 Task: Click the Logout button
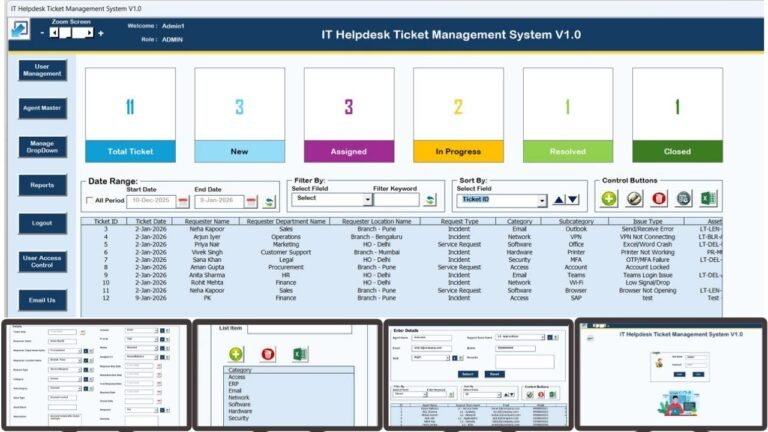coord(42,223)
